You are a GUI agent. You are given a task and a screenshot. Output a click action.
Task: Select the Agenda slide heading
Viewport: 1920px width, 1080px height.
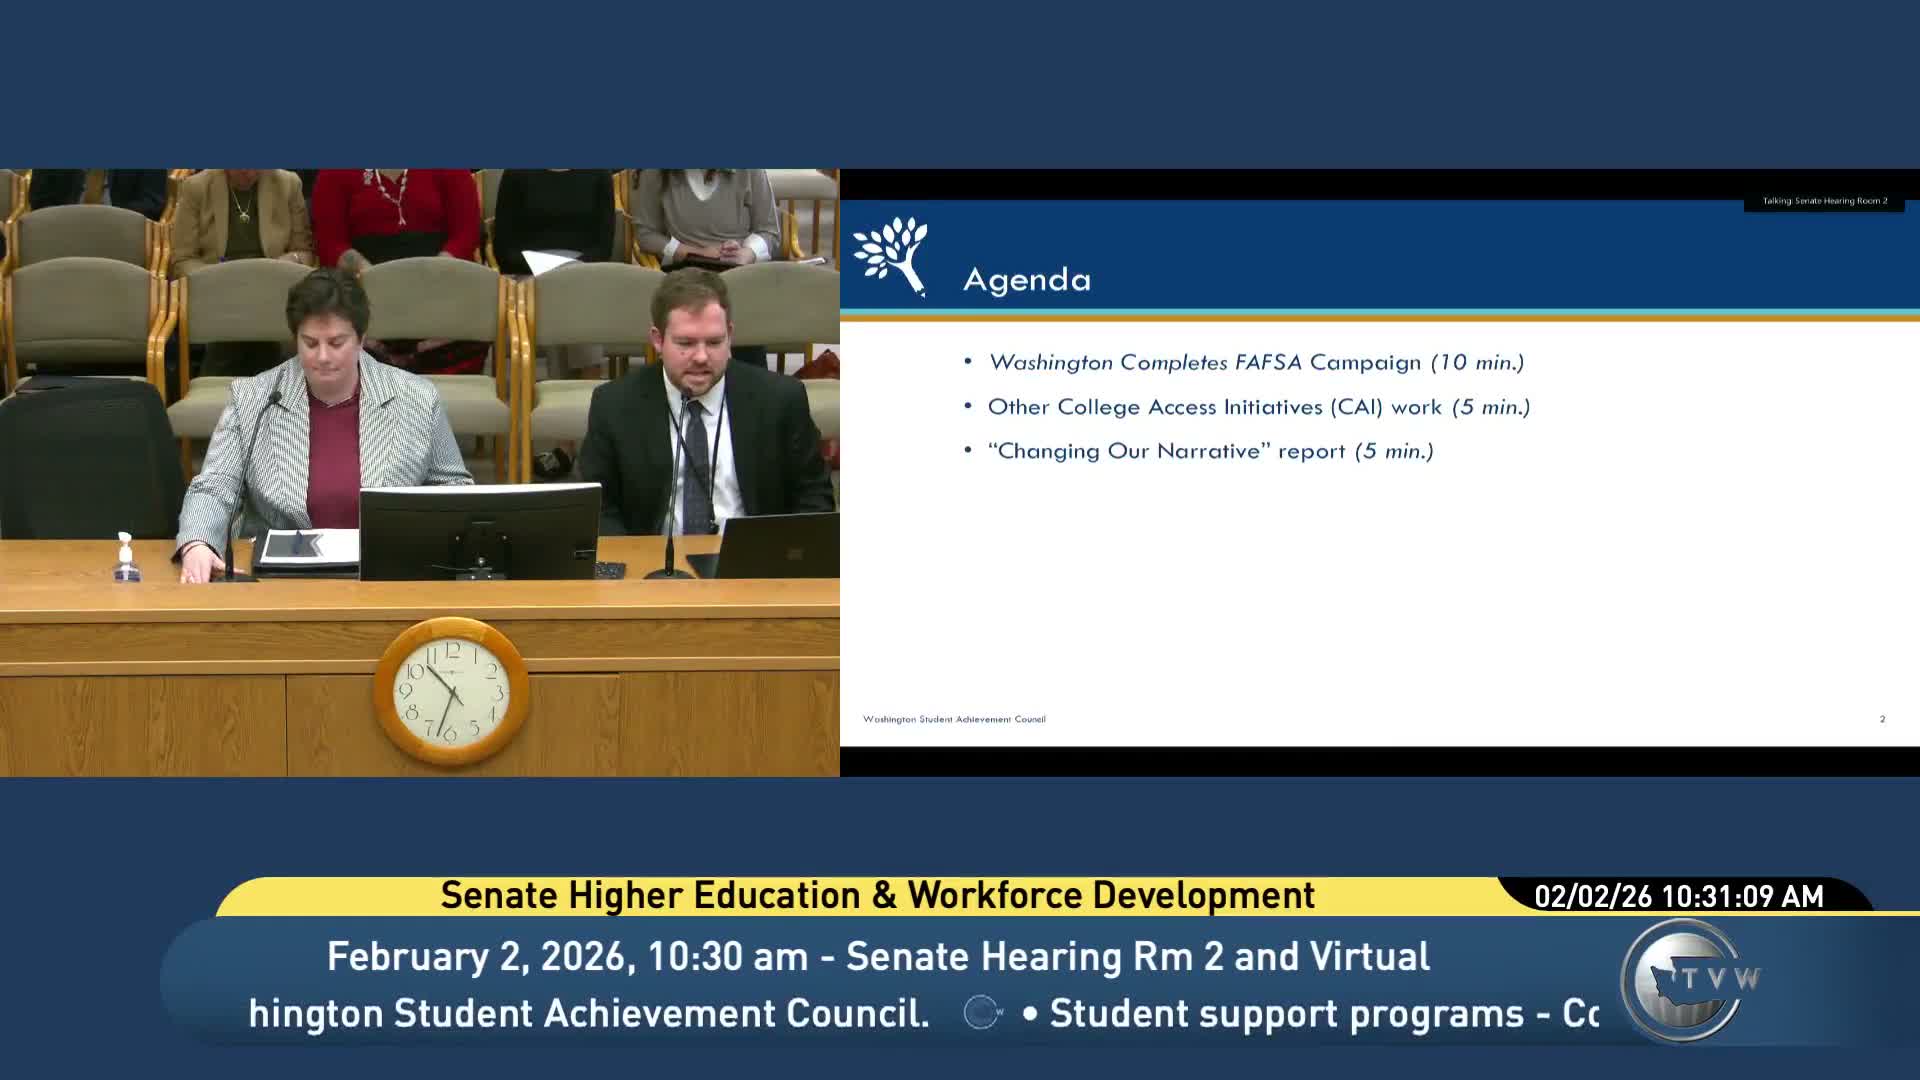1026,280
